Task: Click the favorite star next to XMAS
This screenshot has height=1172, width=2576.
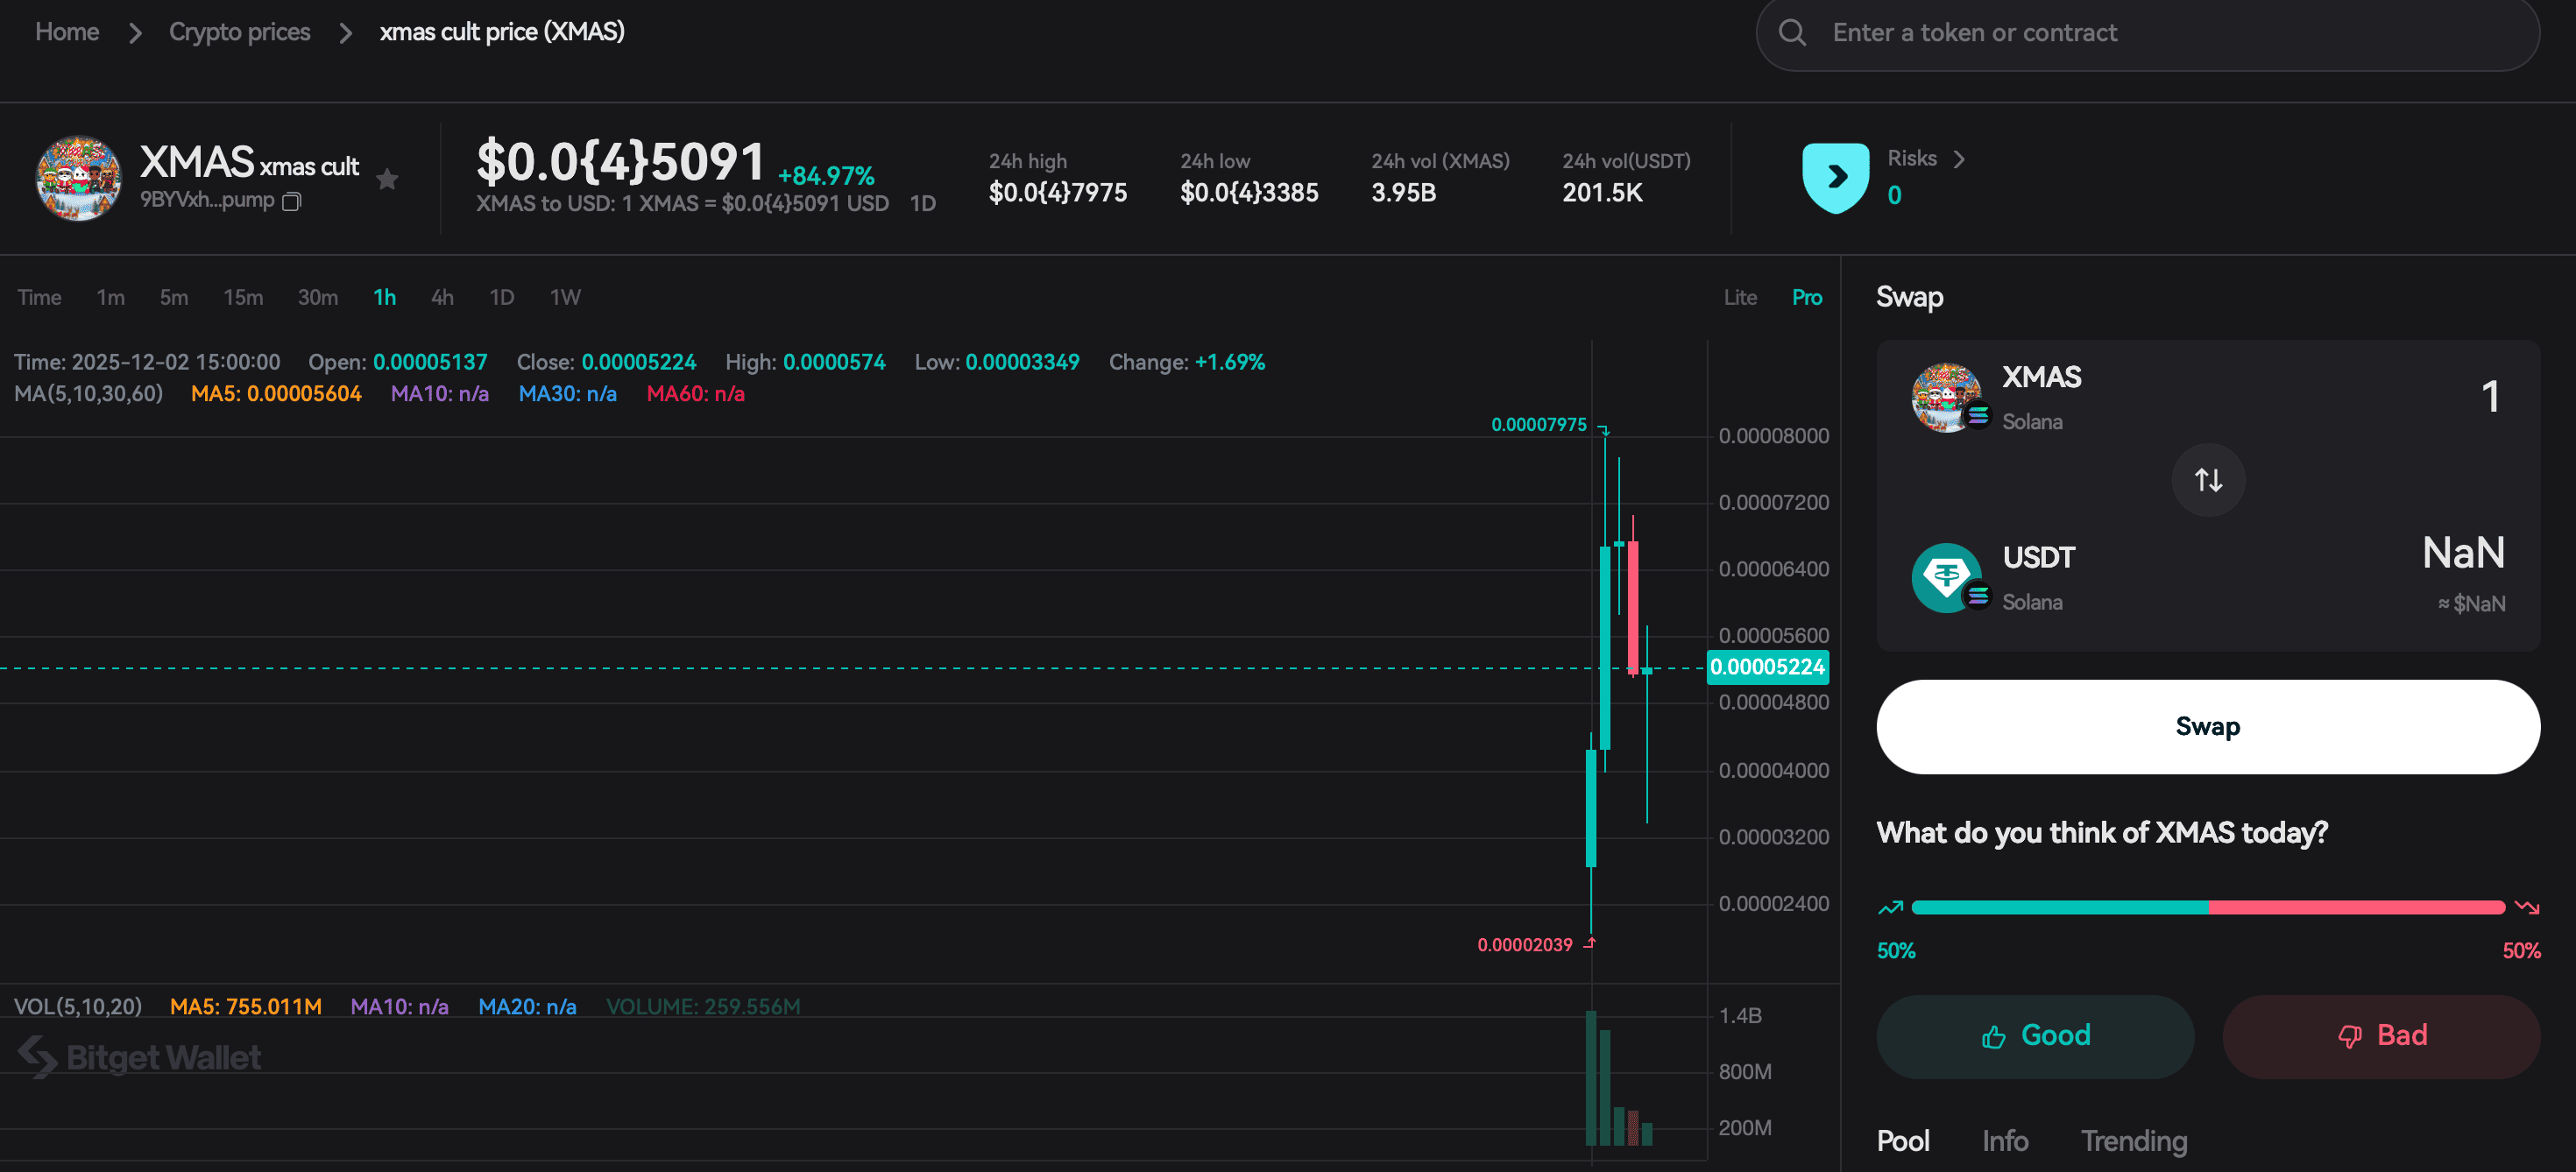Action: pos(387,179)
